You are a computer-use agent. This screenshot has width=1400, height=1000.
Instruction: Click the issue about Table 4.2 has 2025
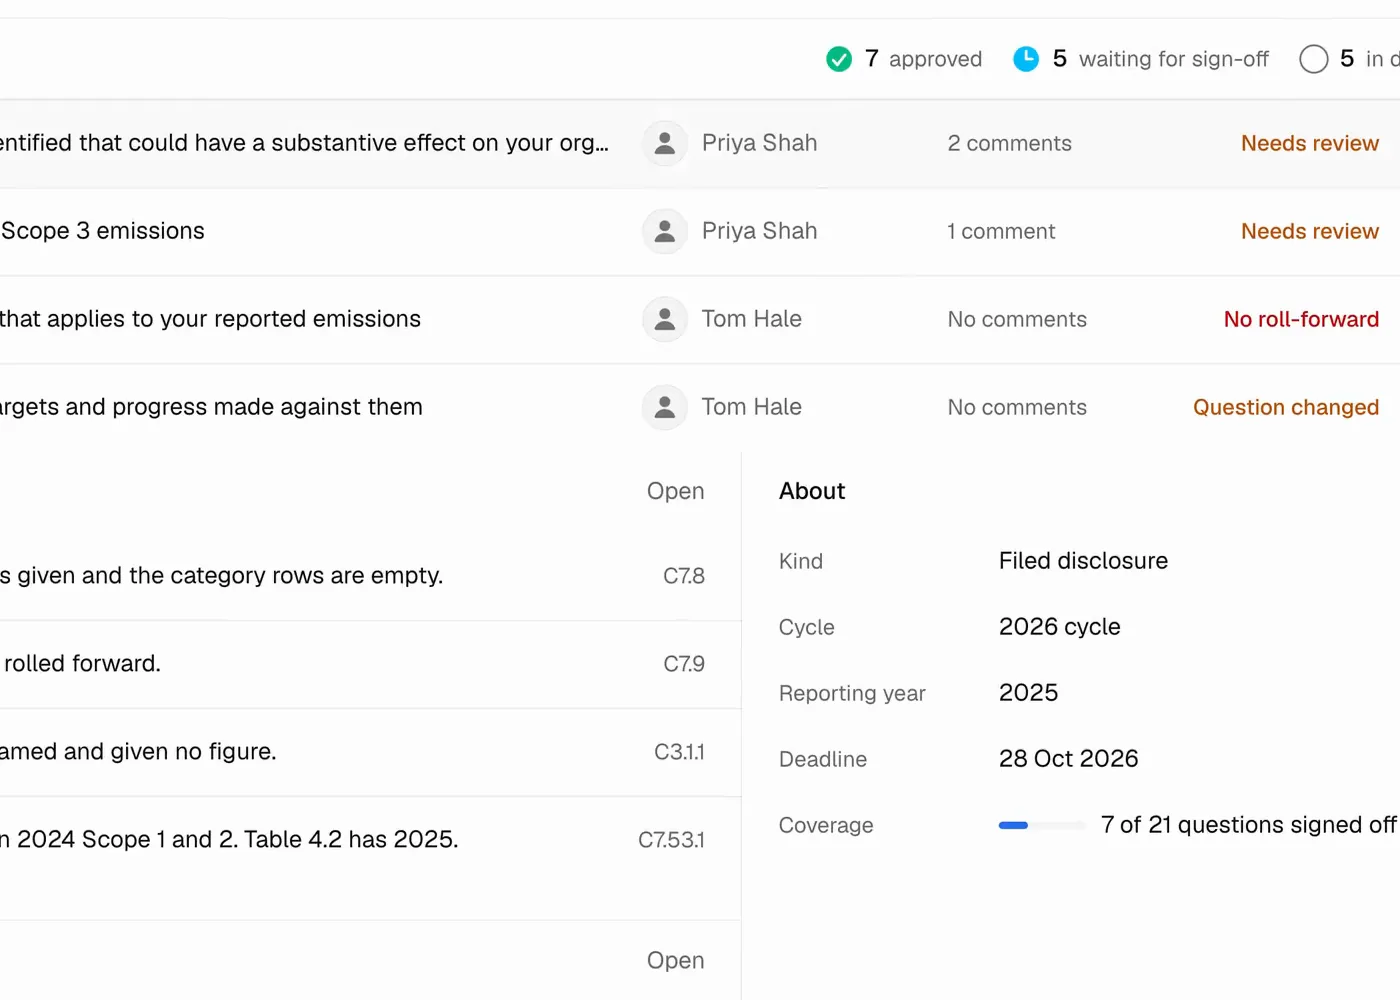click(x=370, y=840)
